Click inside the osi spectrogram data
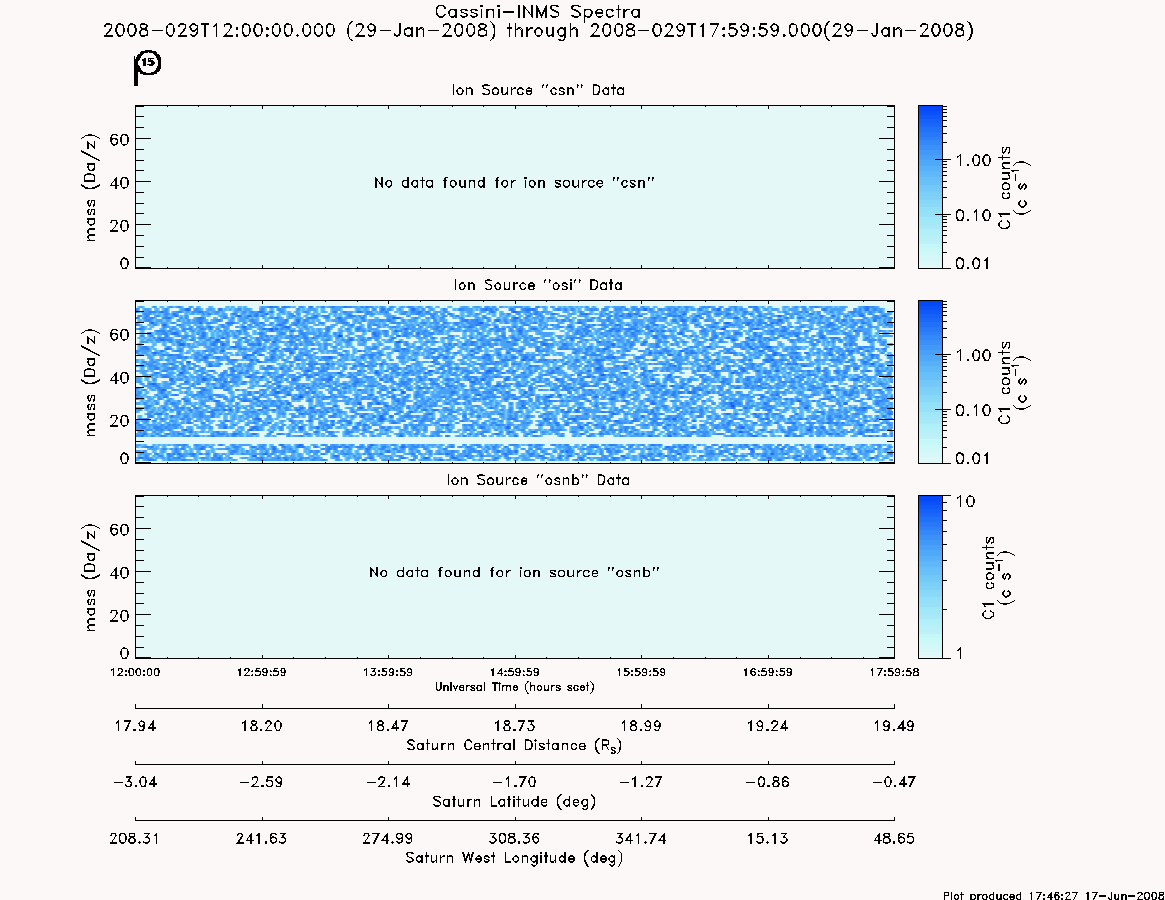 514,381
